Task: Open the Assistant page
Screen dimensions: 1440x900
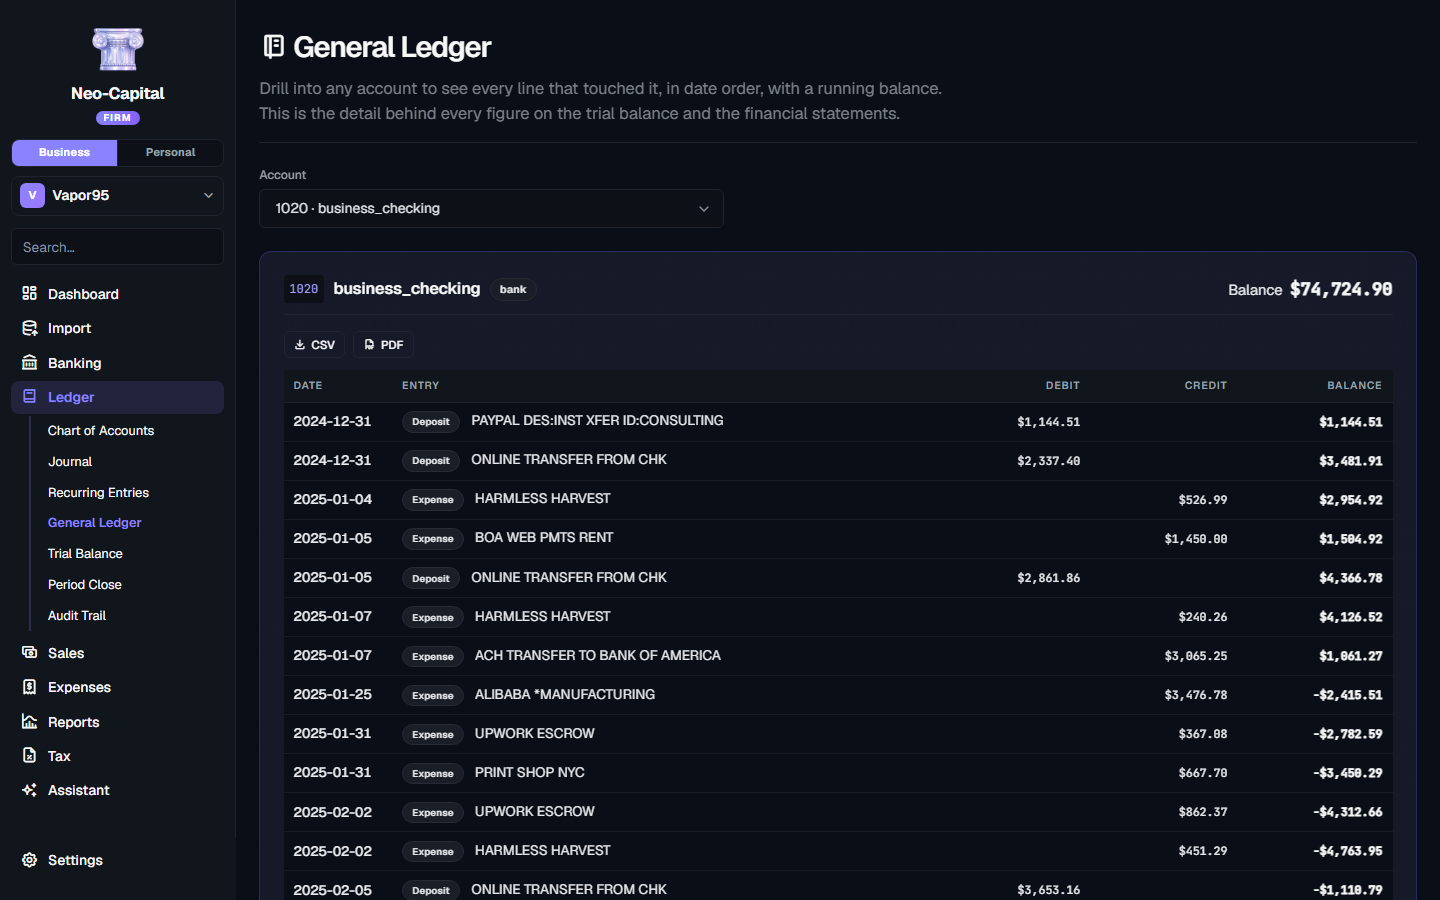Action: pos(117,790)
